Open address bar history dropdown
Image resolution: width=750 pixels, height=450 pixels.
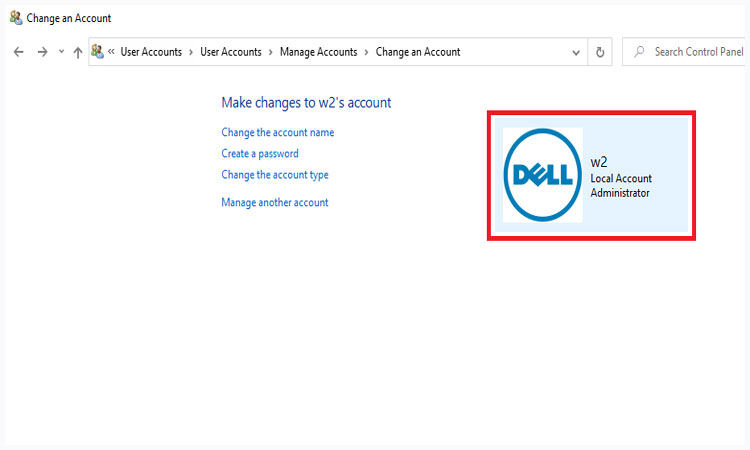coord(576,53)
